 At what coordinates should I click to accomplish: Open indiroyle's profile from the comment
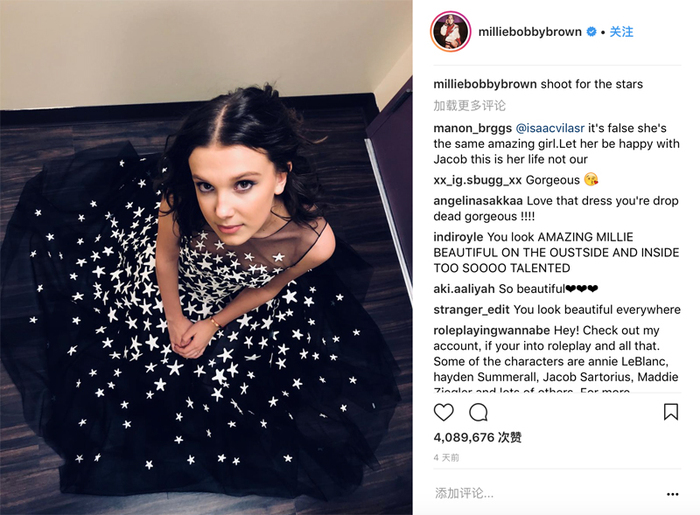(458, 237)
